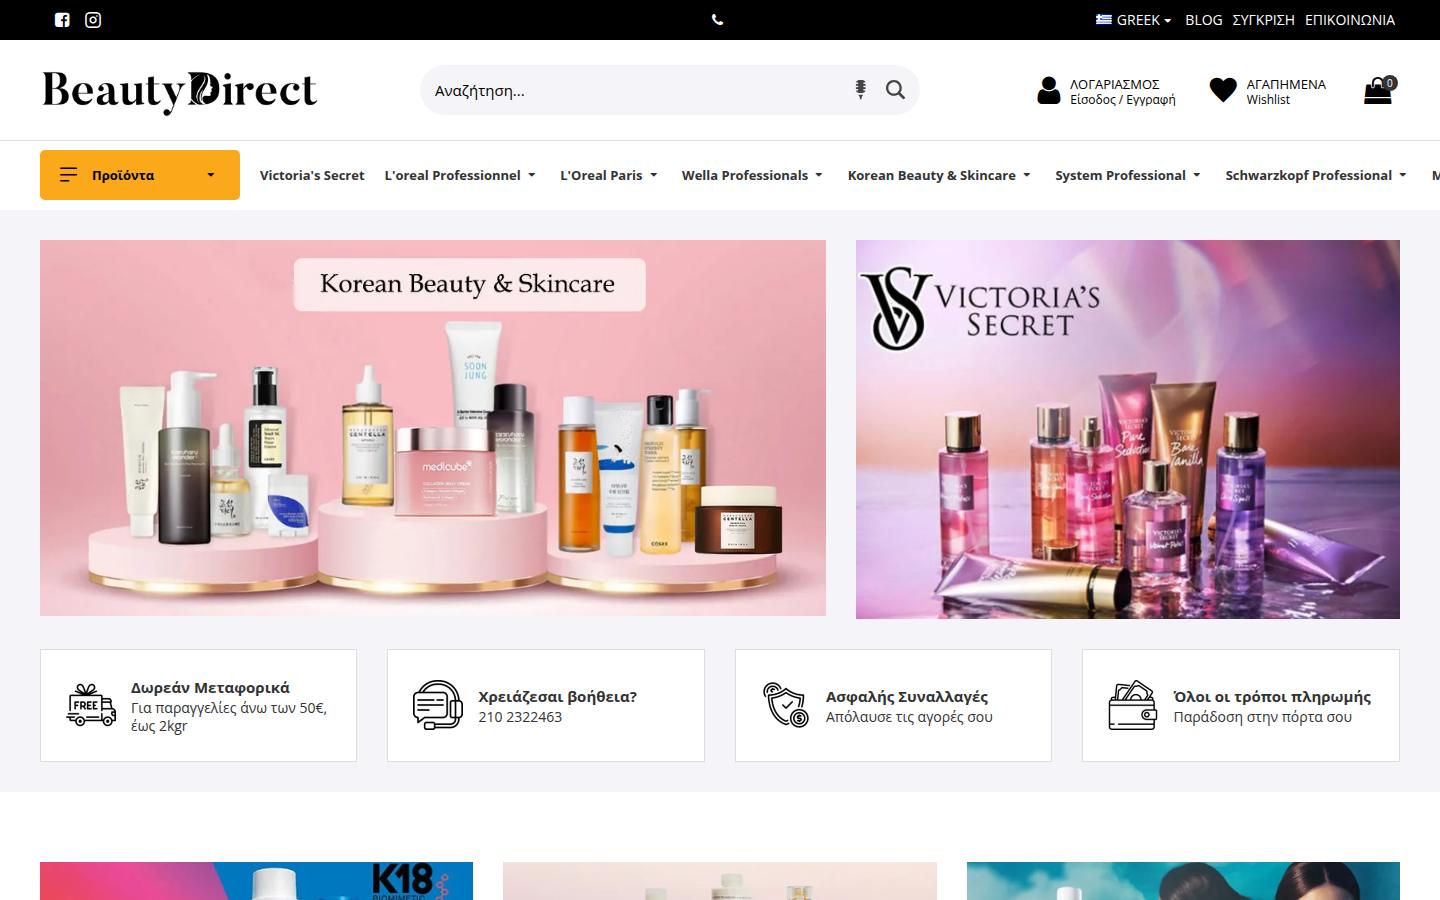This screenshot has width=1440, height=900.
Task: Click the search magnifier icon
Action: pos(895,90)
